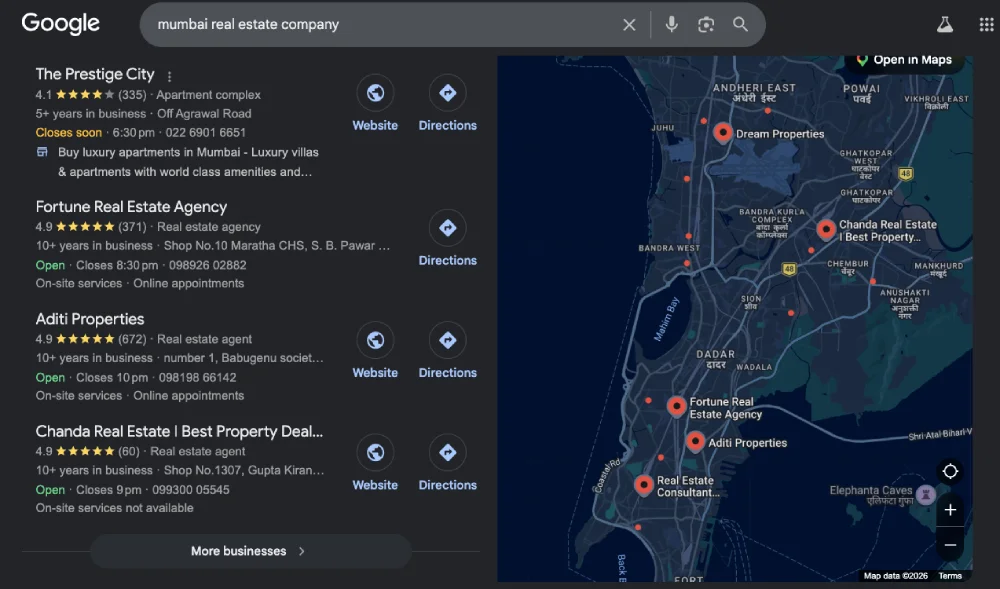
Task: Click the Dream Properties map pin
Action: (723, 133)
